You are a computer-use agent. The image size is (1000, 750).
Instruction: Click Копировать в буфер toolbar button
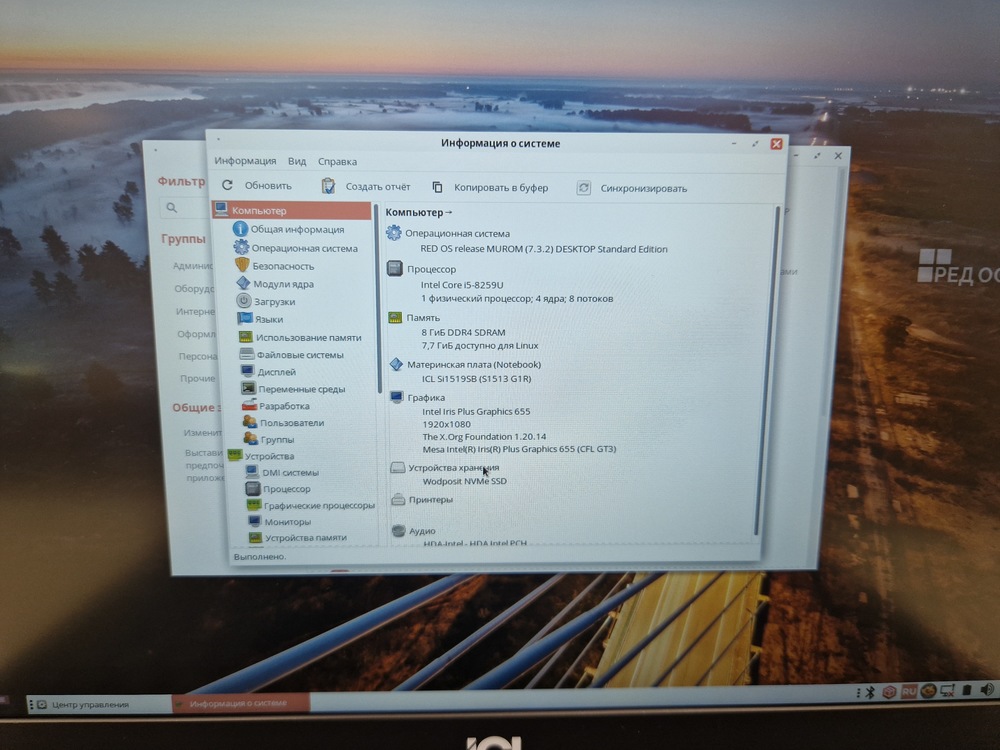pyautogui.click(x=490, y=188)
